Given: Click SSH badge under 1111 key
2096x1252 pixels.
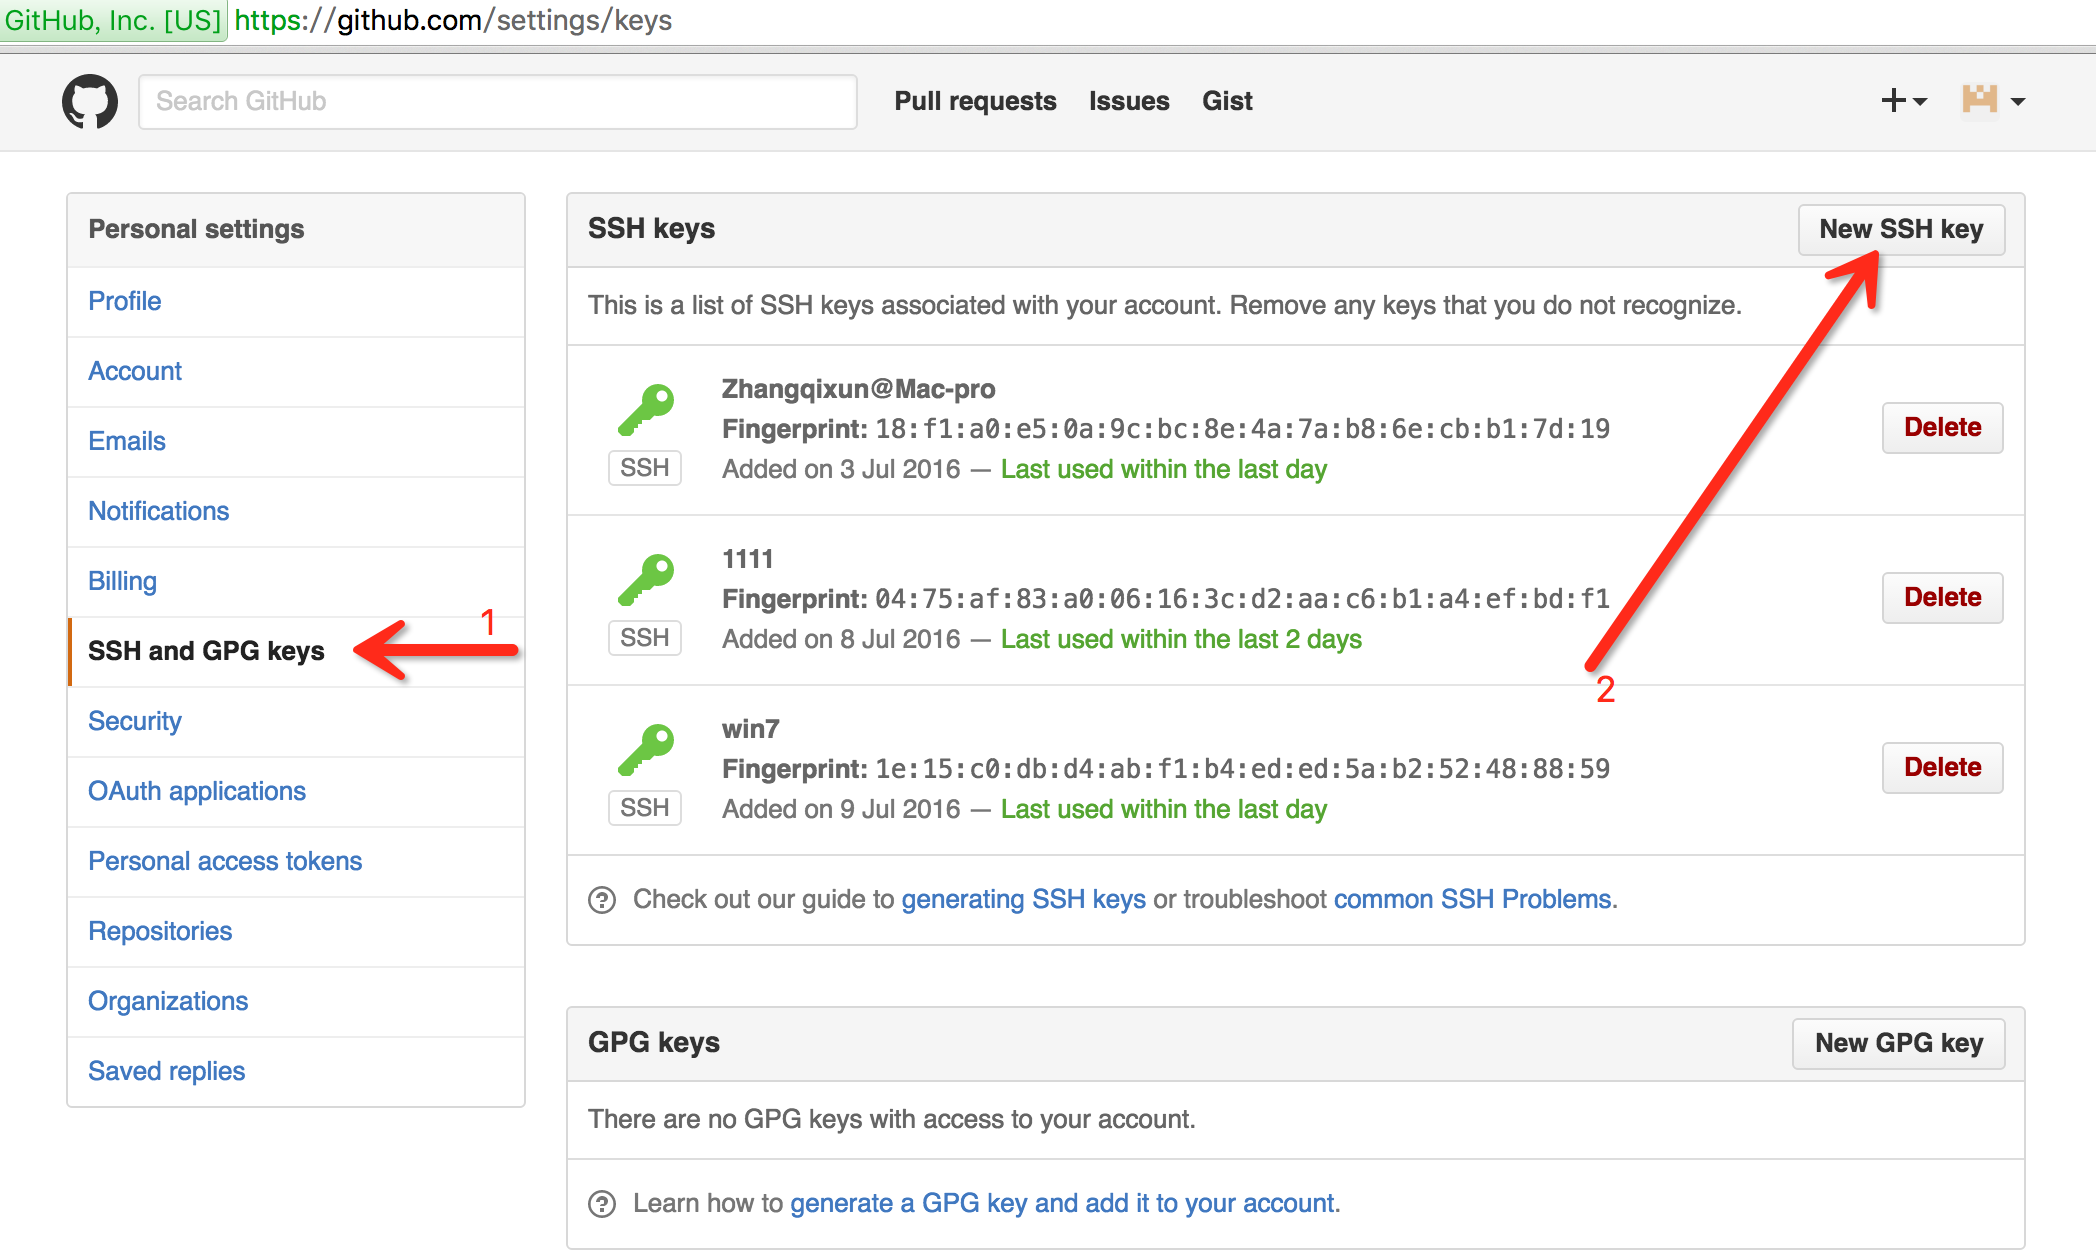Looking at the screenshot, I should pos(645,638).
